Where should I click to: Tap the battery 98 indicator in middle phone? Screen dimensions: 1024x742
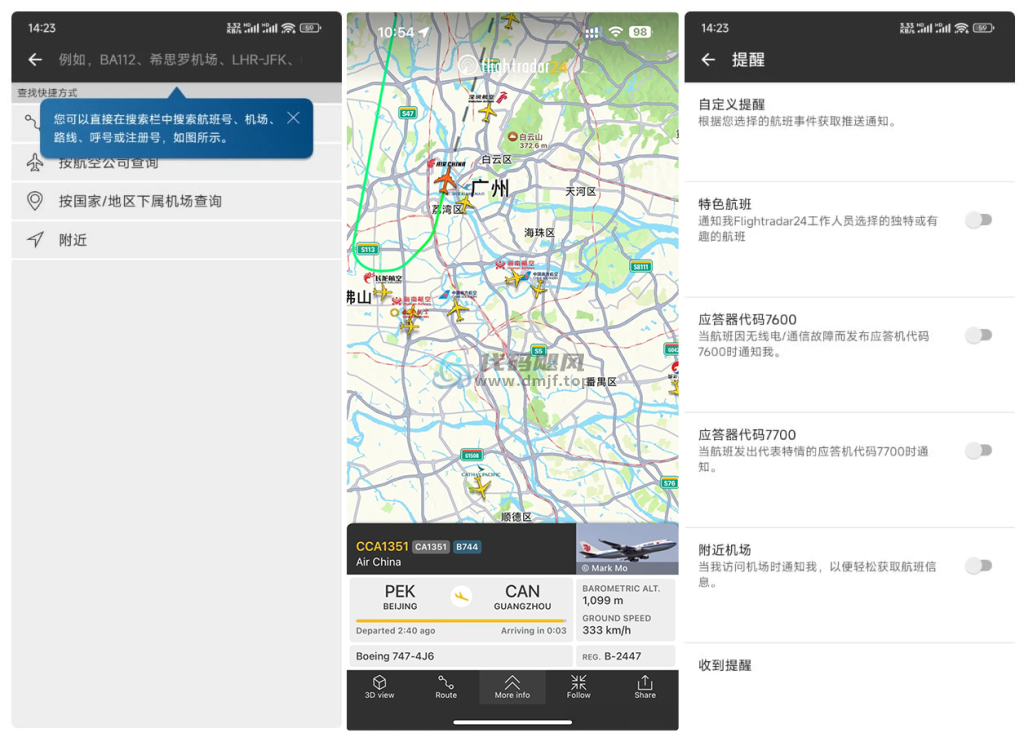click(640, 31)
